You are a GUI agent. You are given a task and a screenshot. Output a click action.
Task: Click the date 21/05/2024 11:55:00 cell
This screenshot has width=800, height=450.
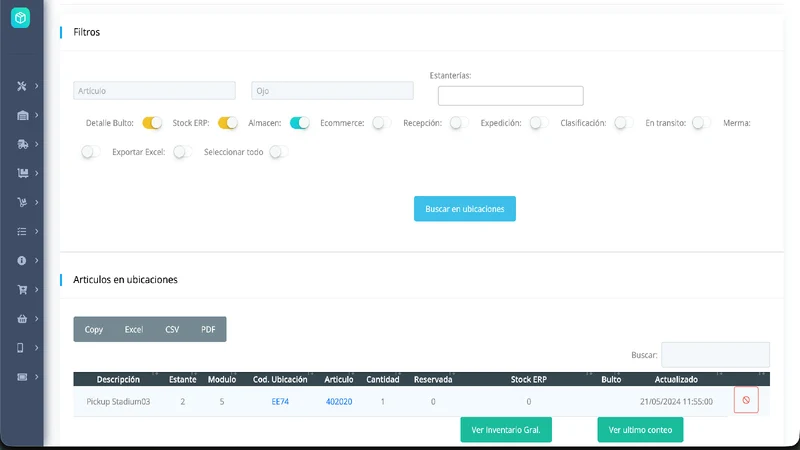tap(676, 402)
